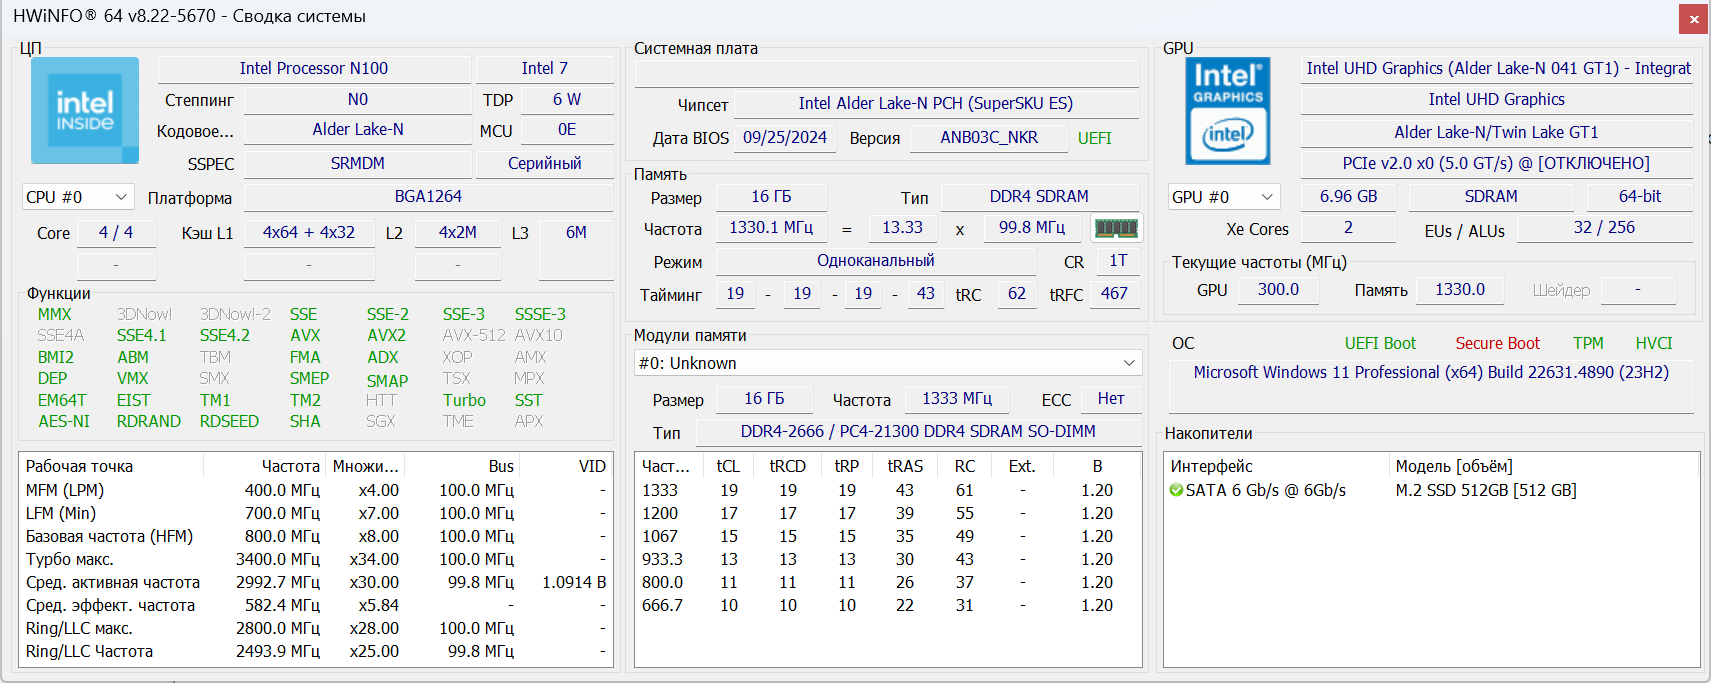Click the Intel Graphics GPU logo
This screenshot has height=683, width=1711.
coord(1227,111)
